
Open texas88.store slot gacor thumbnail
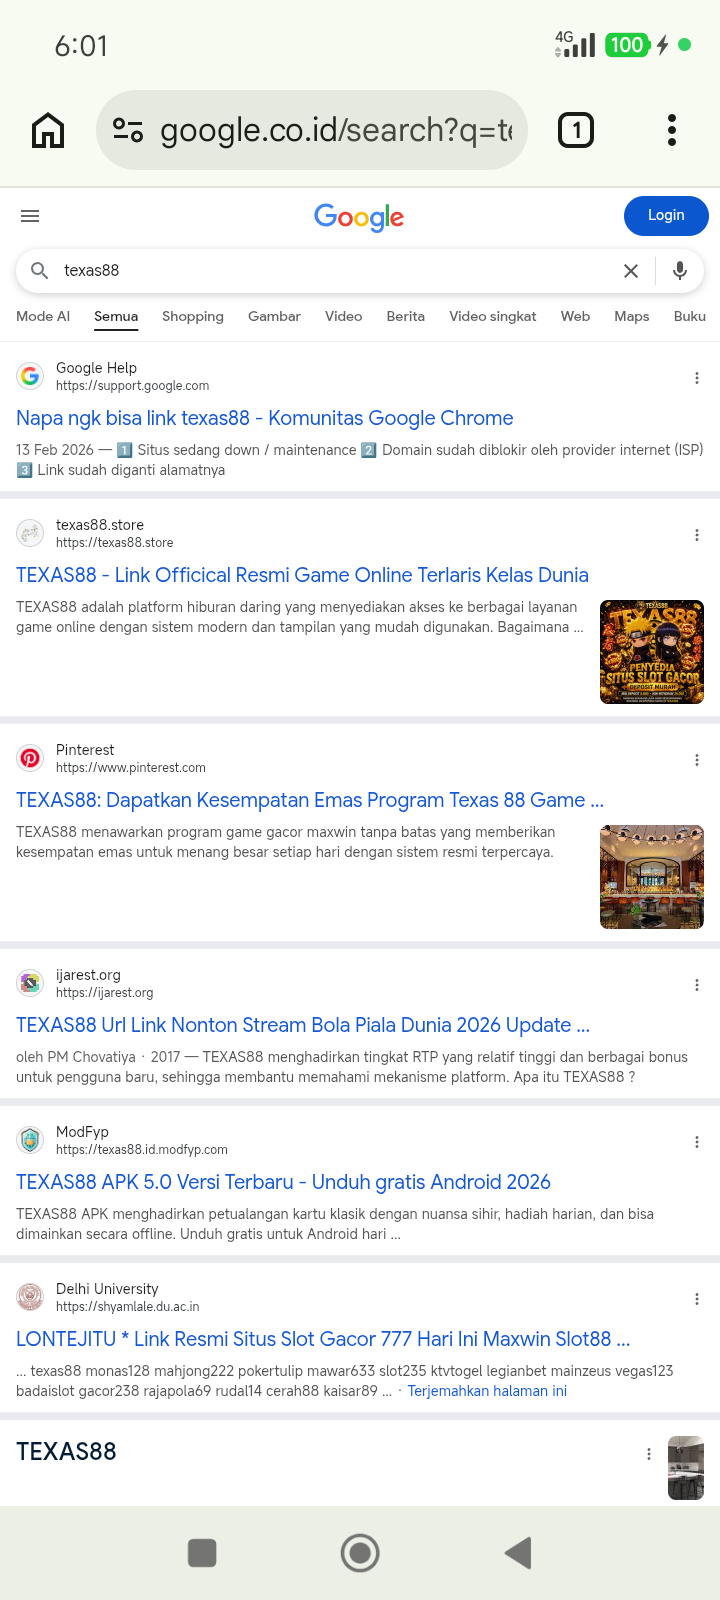[652, 652]
